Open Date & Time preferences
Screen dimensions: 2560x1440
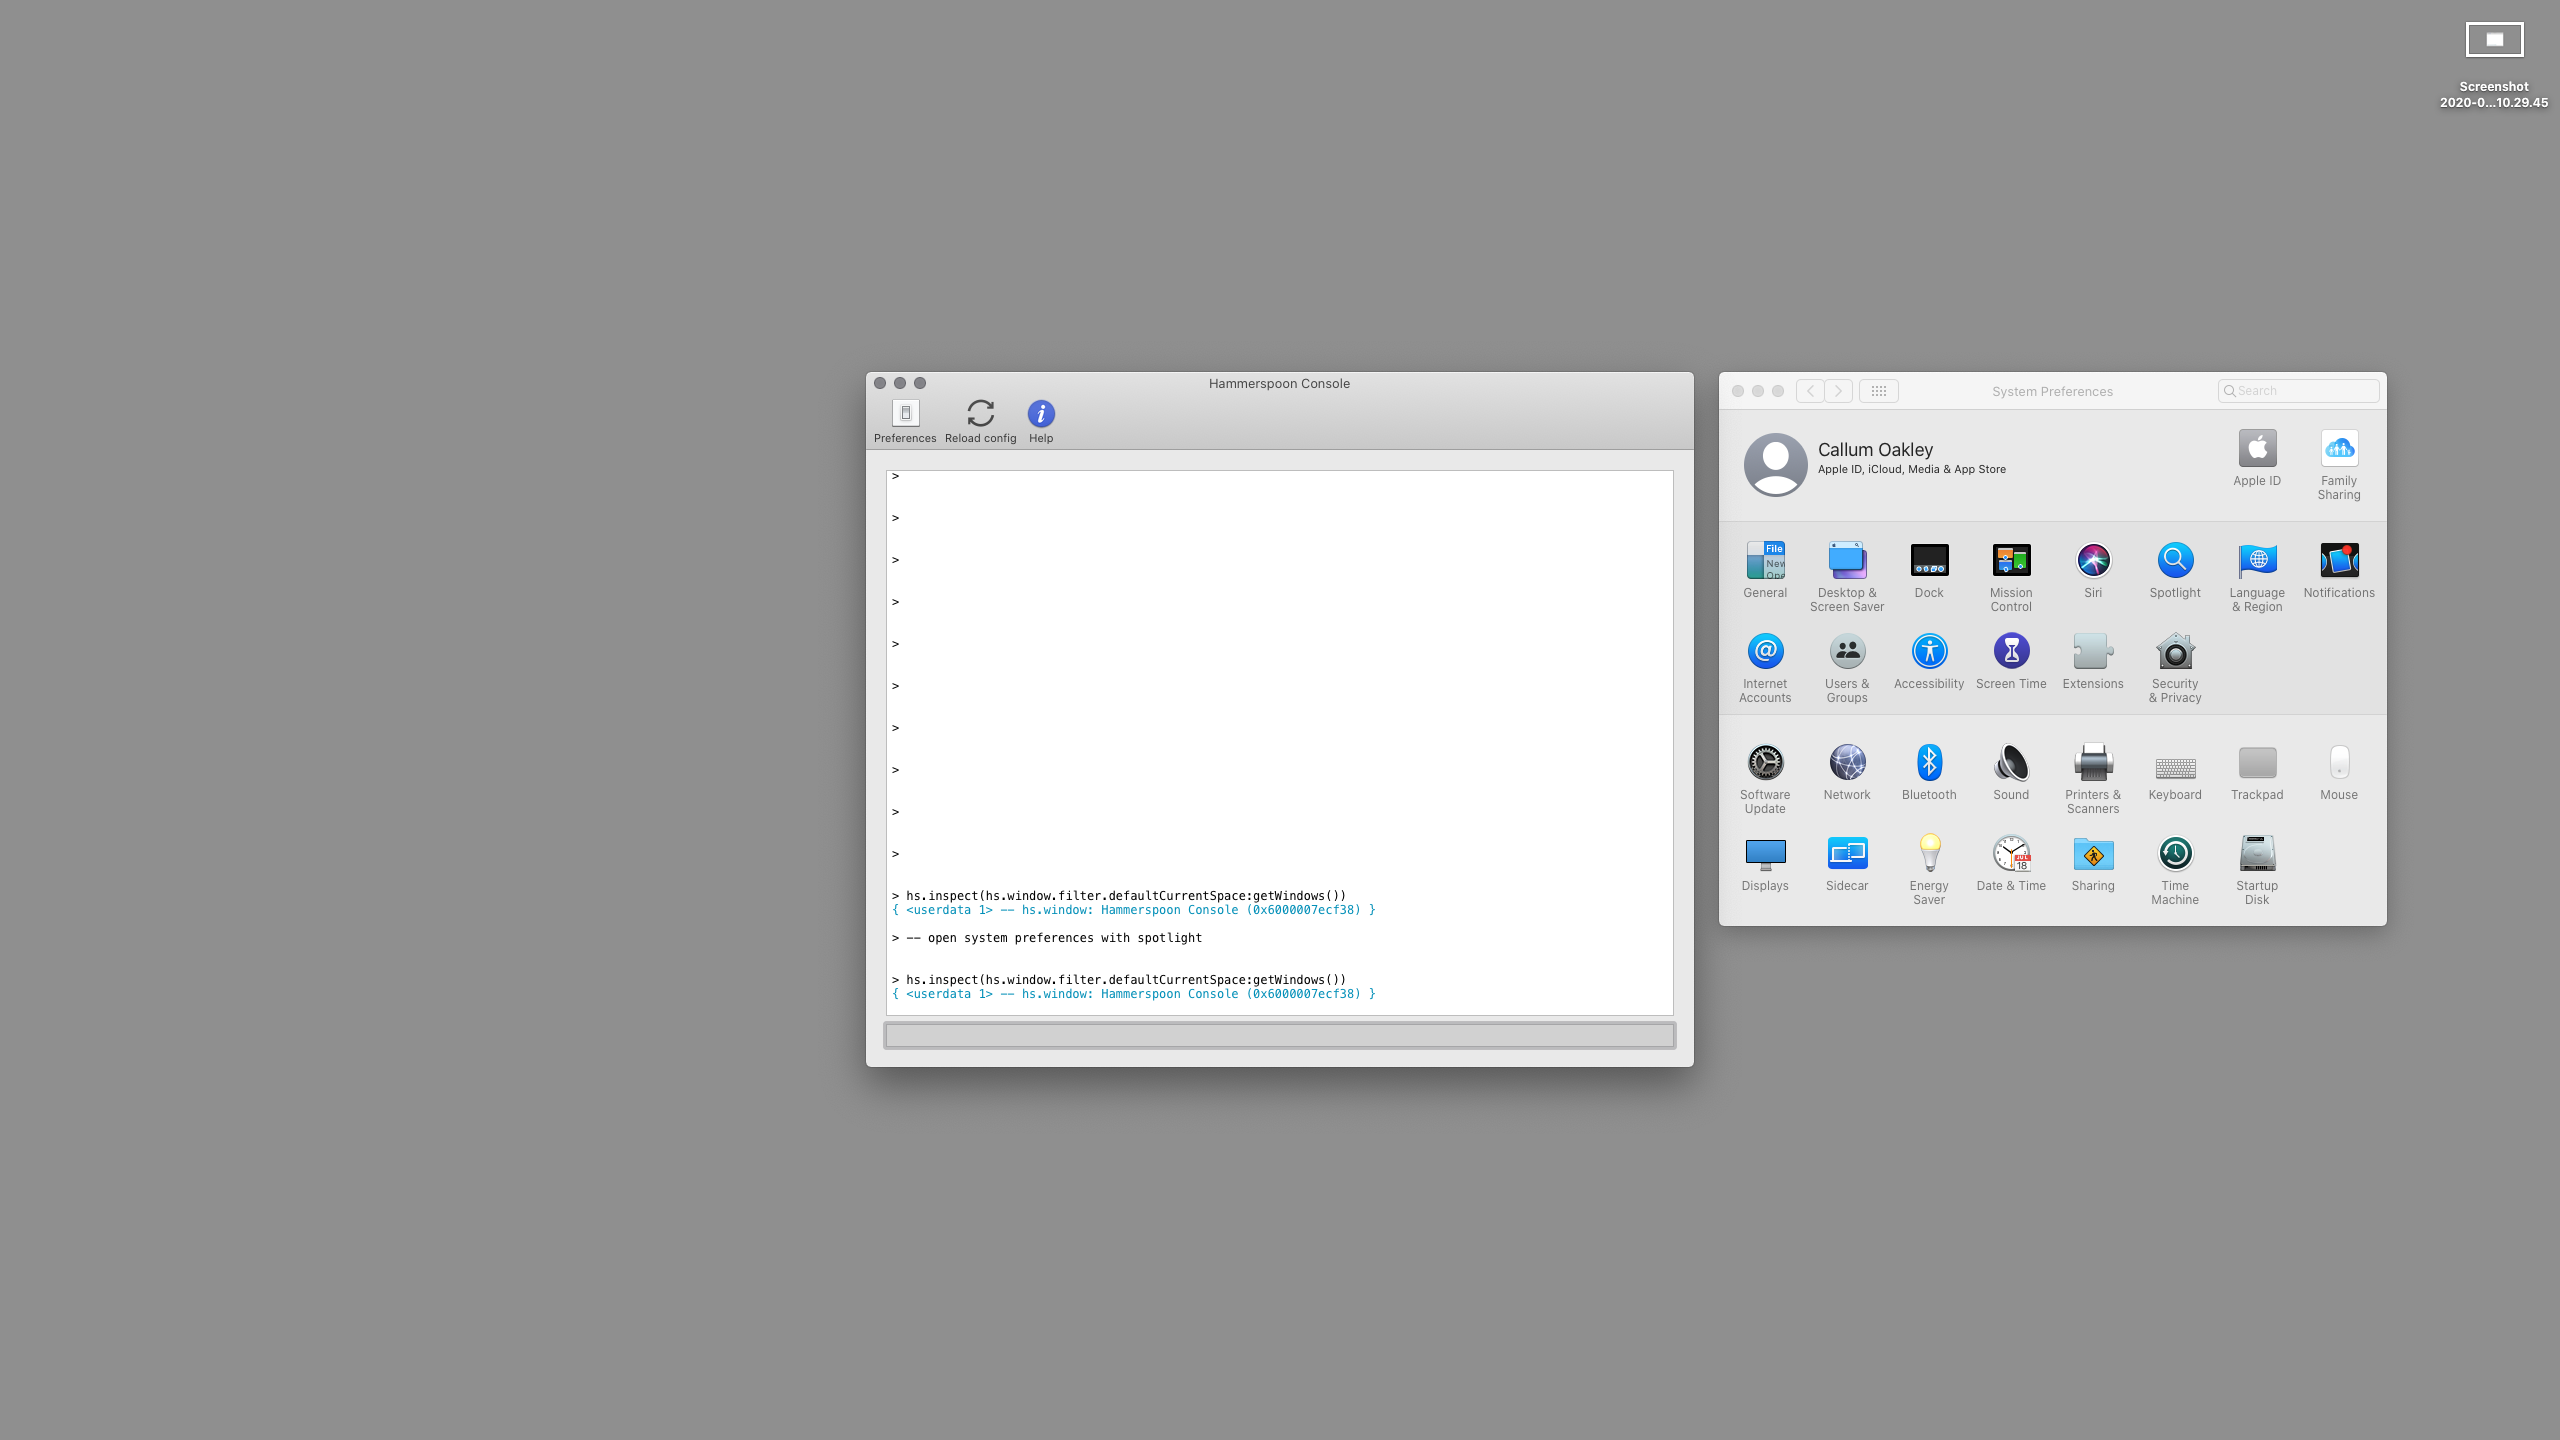[2011, 864]
